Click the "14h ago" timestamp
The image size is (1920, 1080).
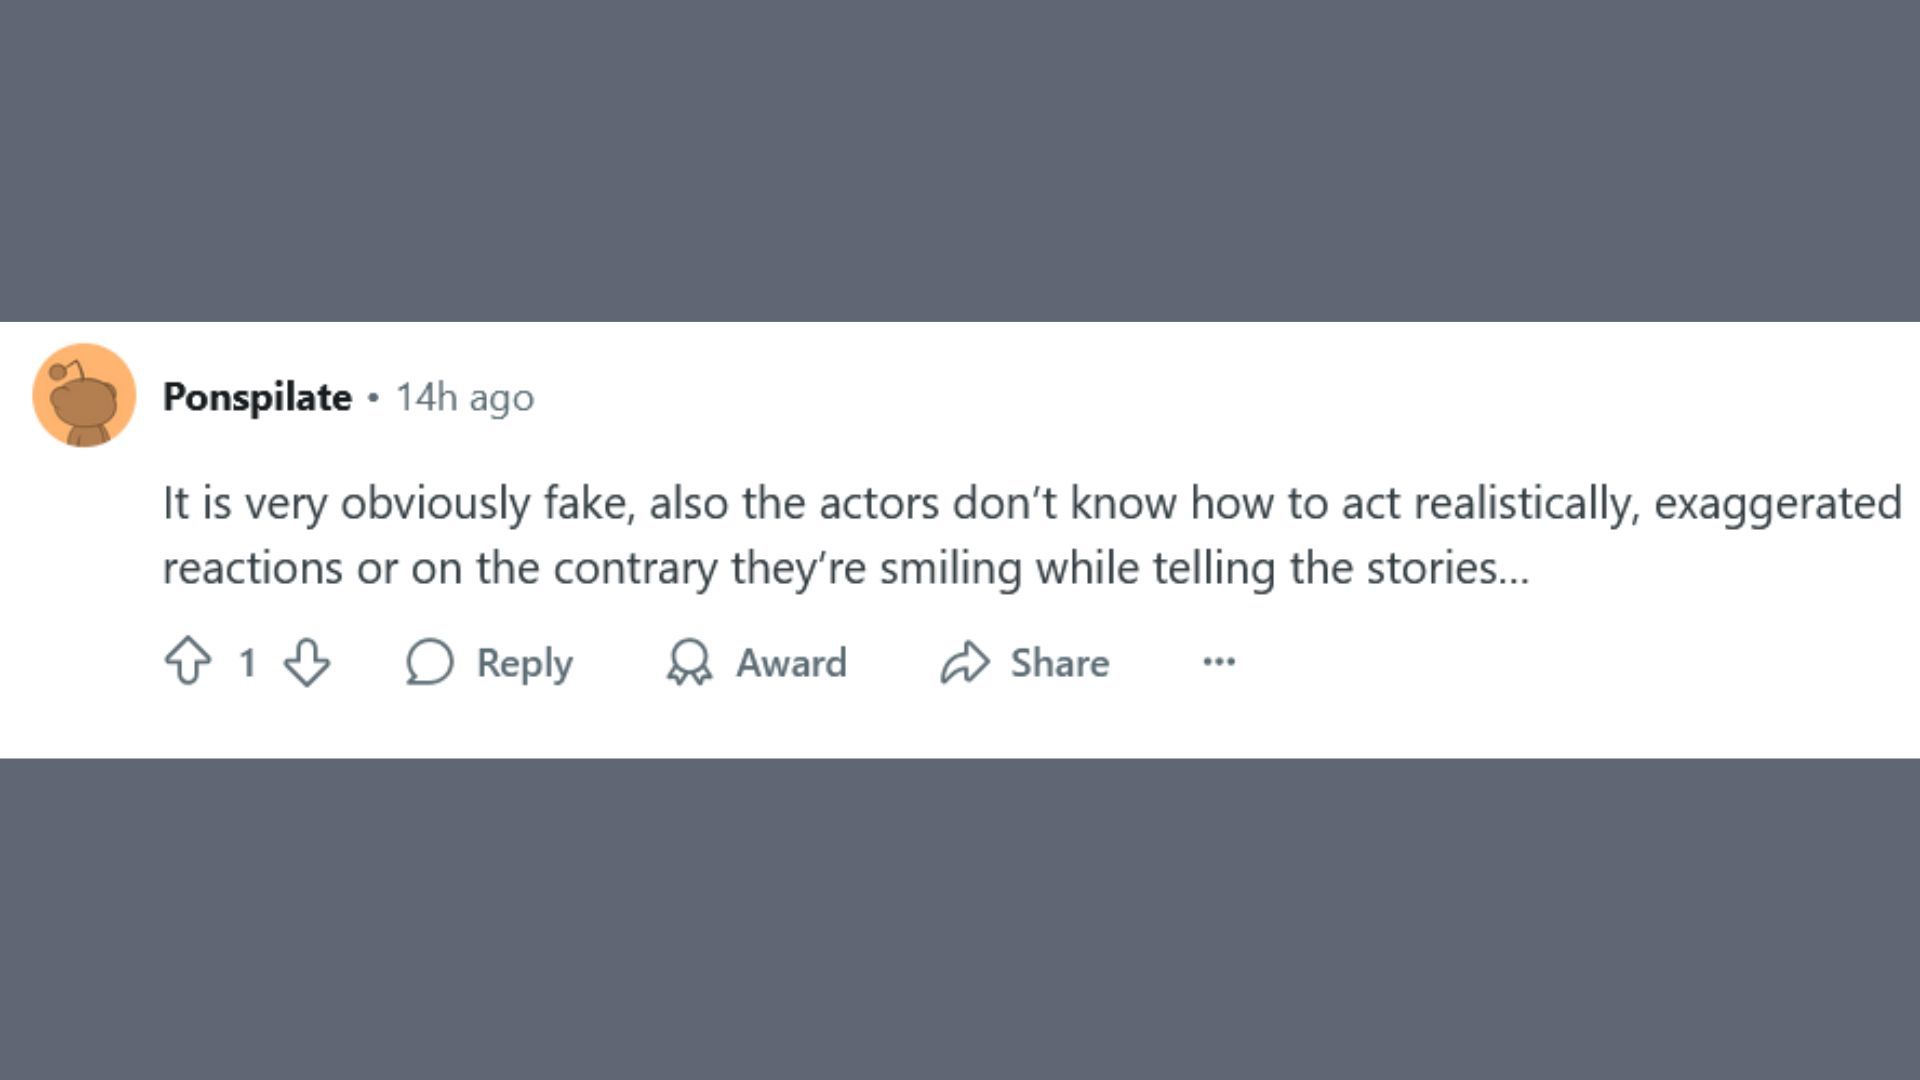[465, 398]
